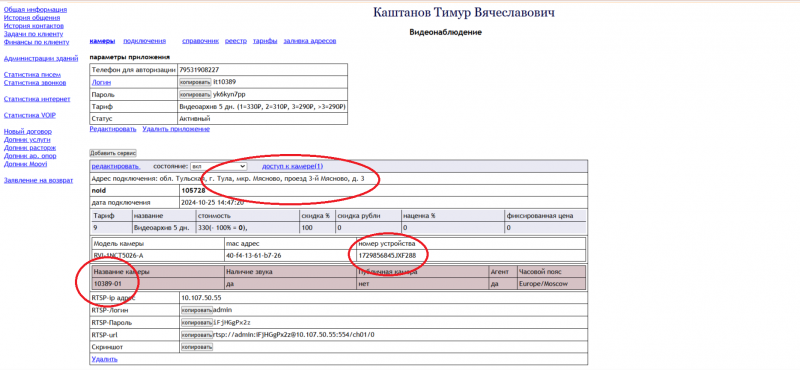The height and width of the screenshot is (370, 800).
Task: Open the 'справочник' tab
Action: (201, 41)
